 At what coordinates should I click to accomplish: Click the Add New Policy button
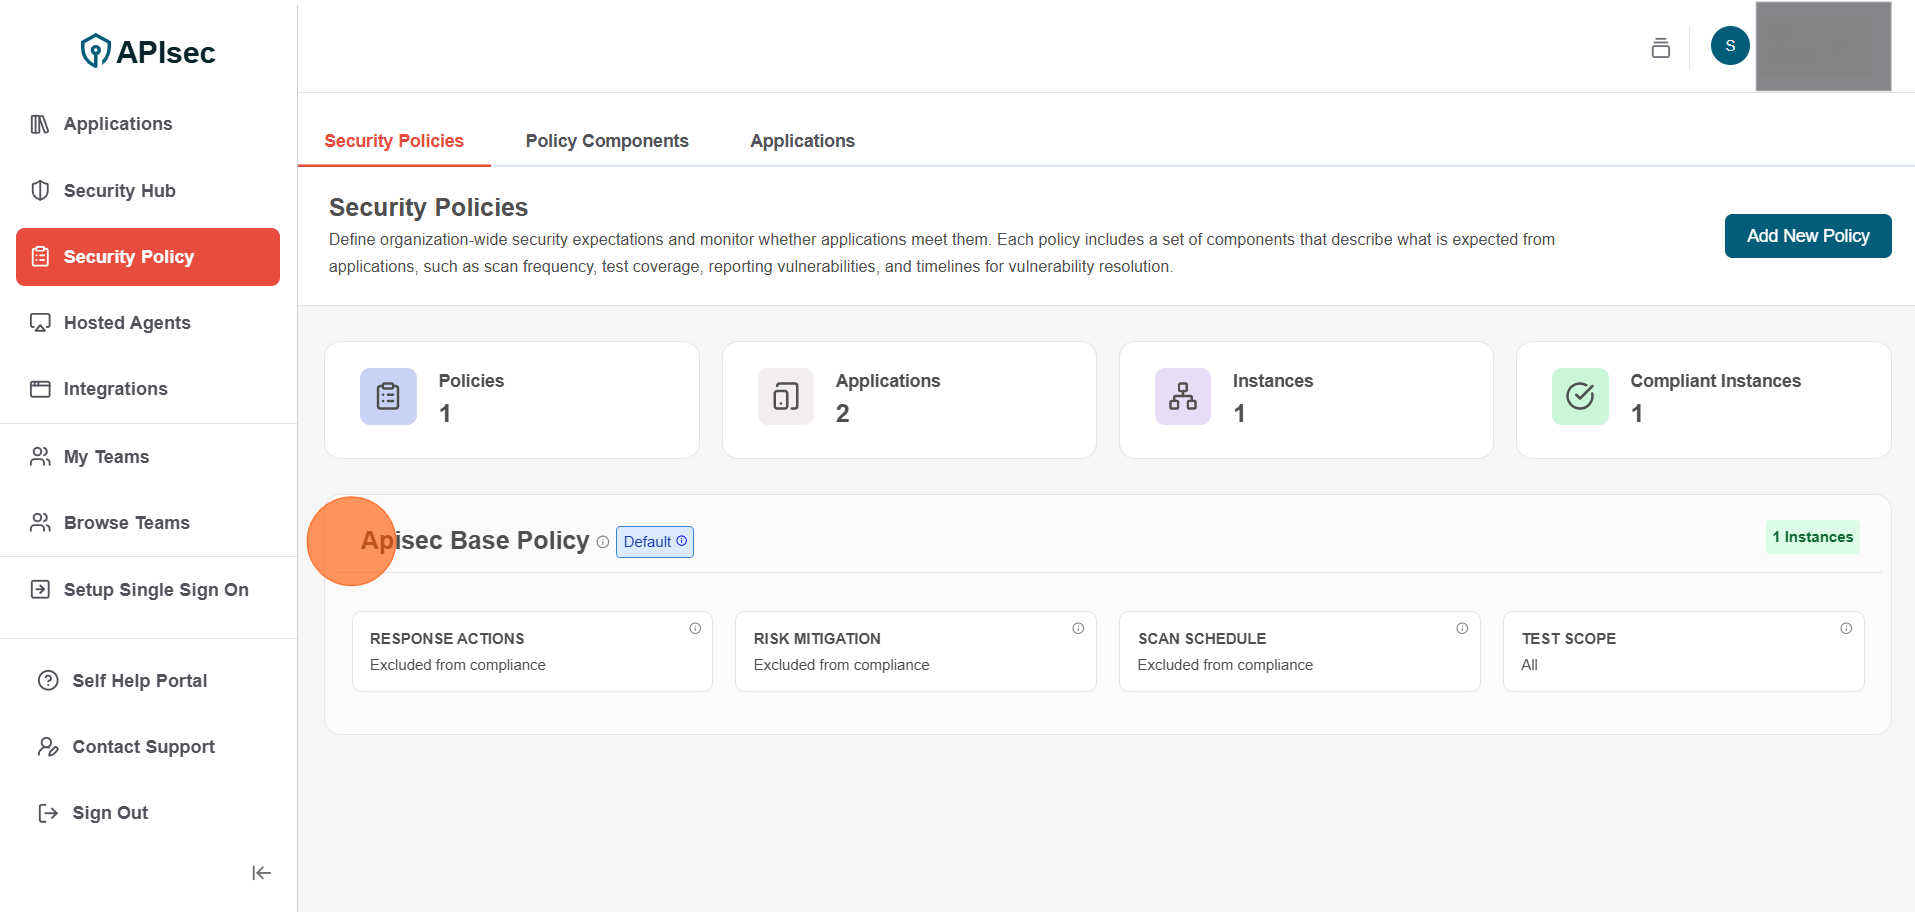coord(1807,236)
